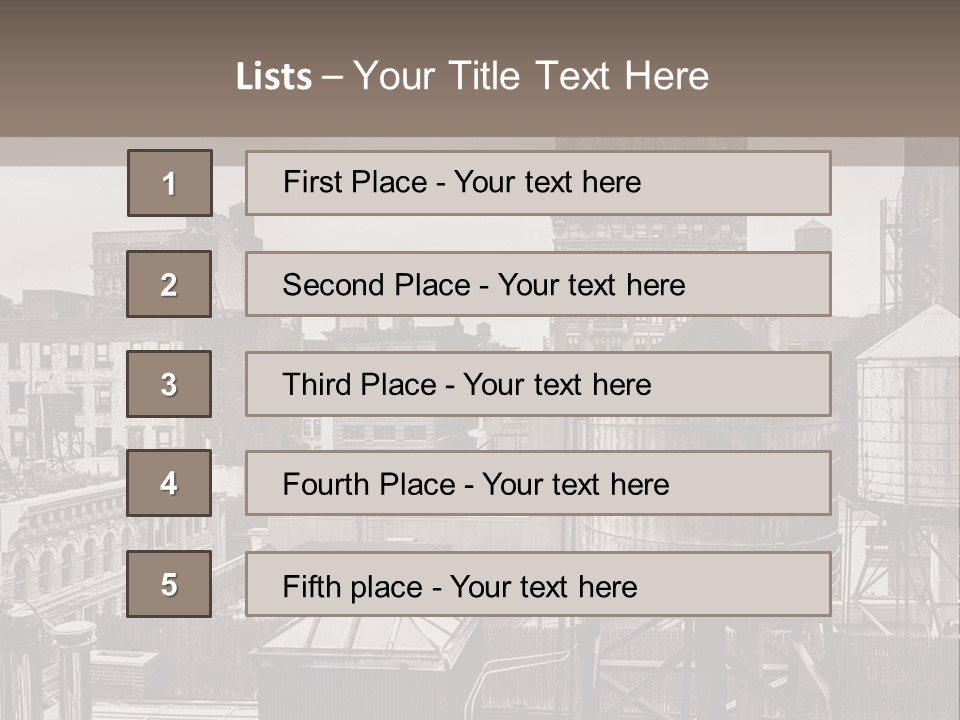Click the Fourth Place text box
The image size is (960, 720).
click(x=538, y=484)
